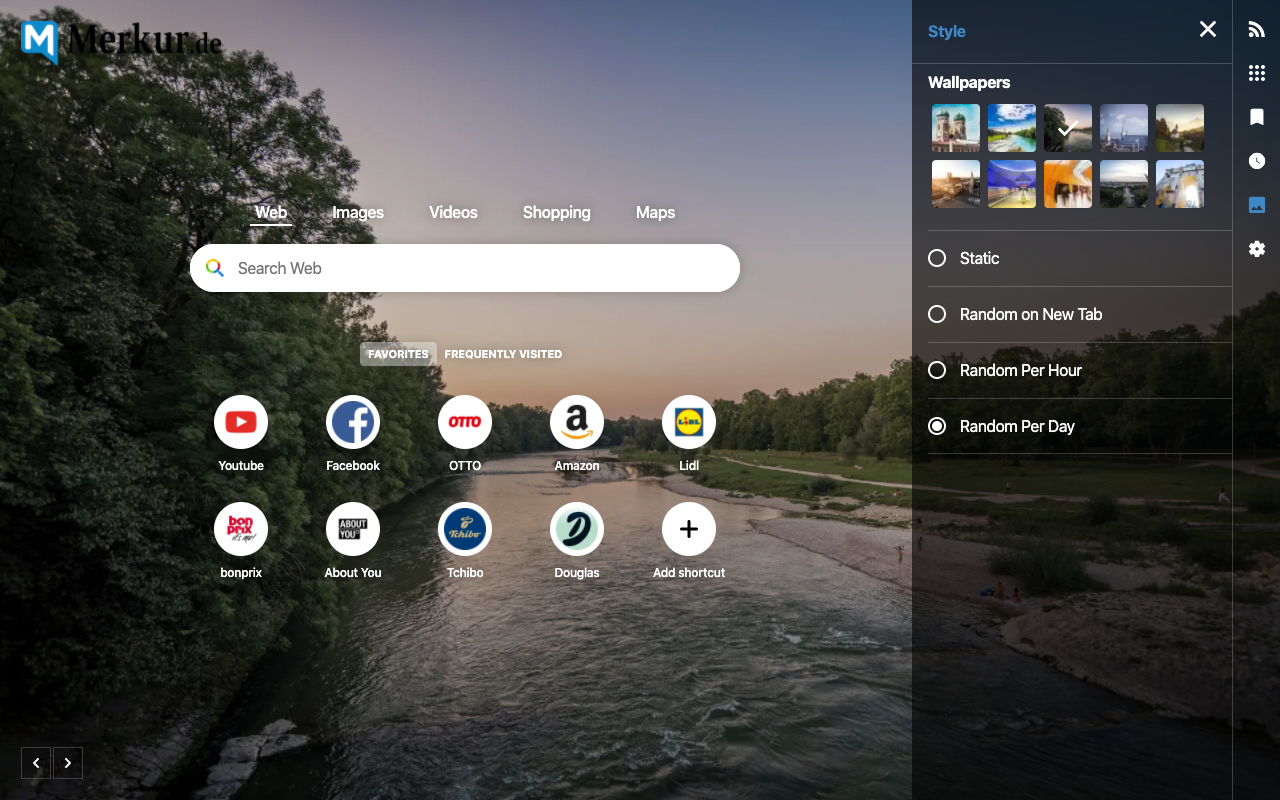Choose the twin-tower church wallpaper thumbnail
The height and width of the screenshot is (800, 1280).
click(956, 128)
